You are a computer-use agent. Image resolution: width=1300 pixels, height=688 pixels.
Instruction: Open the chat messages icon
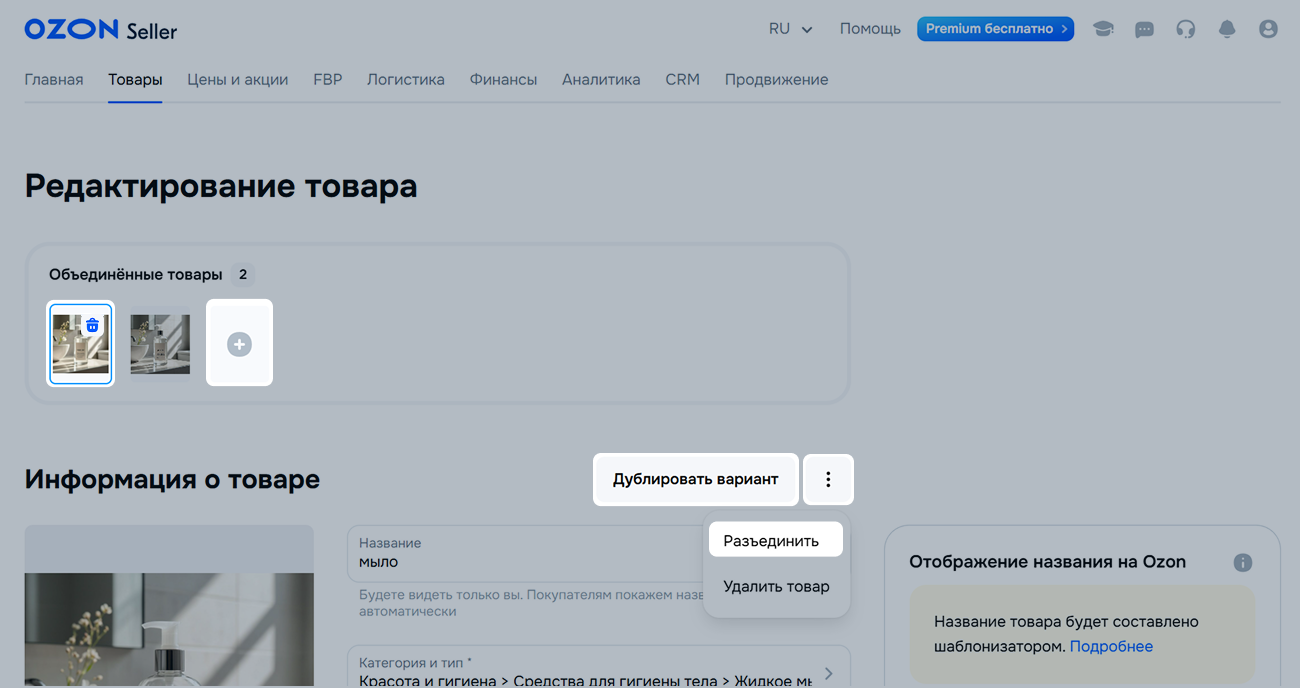pyautogui.click(x=1144, y=29)
